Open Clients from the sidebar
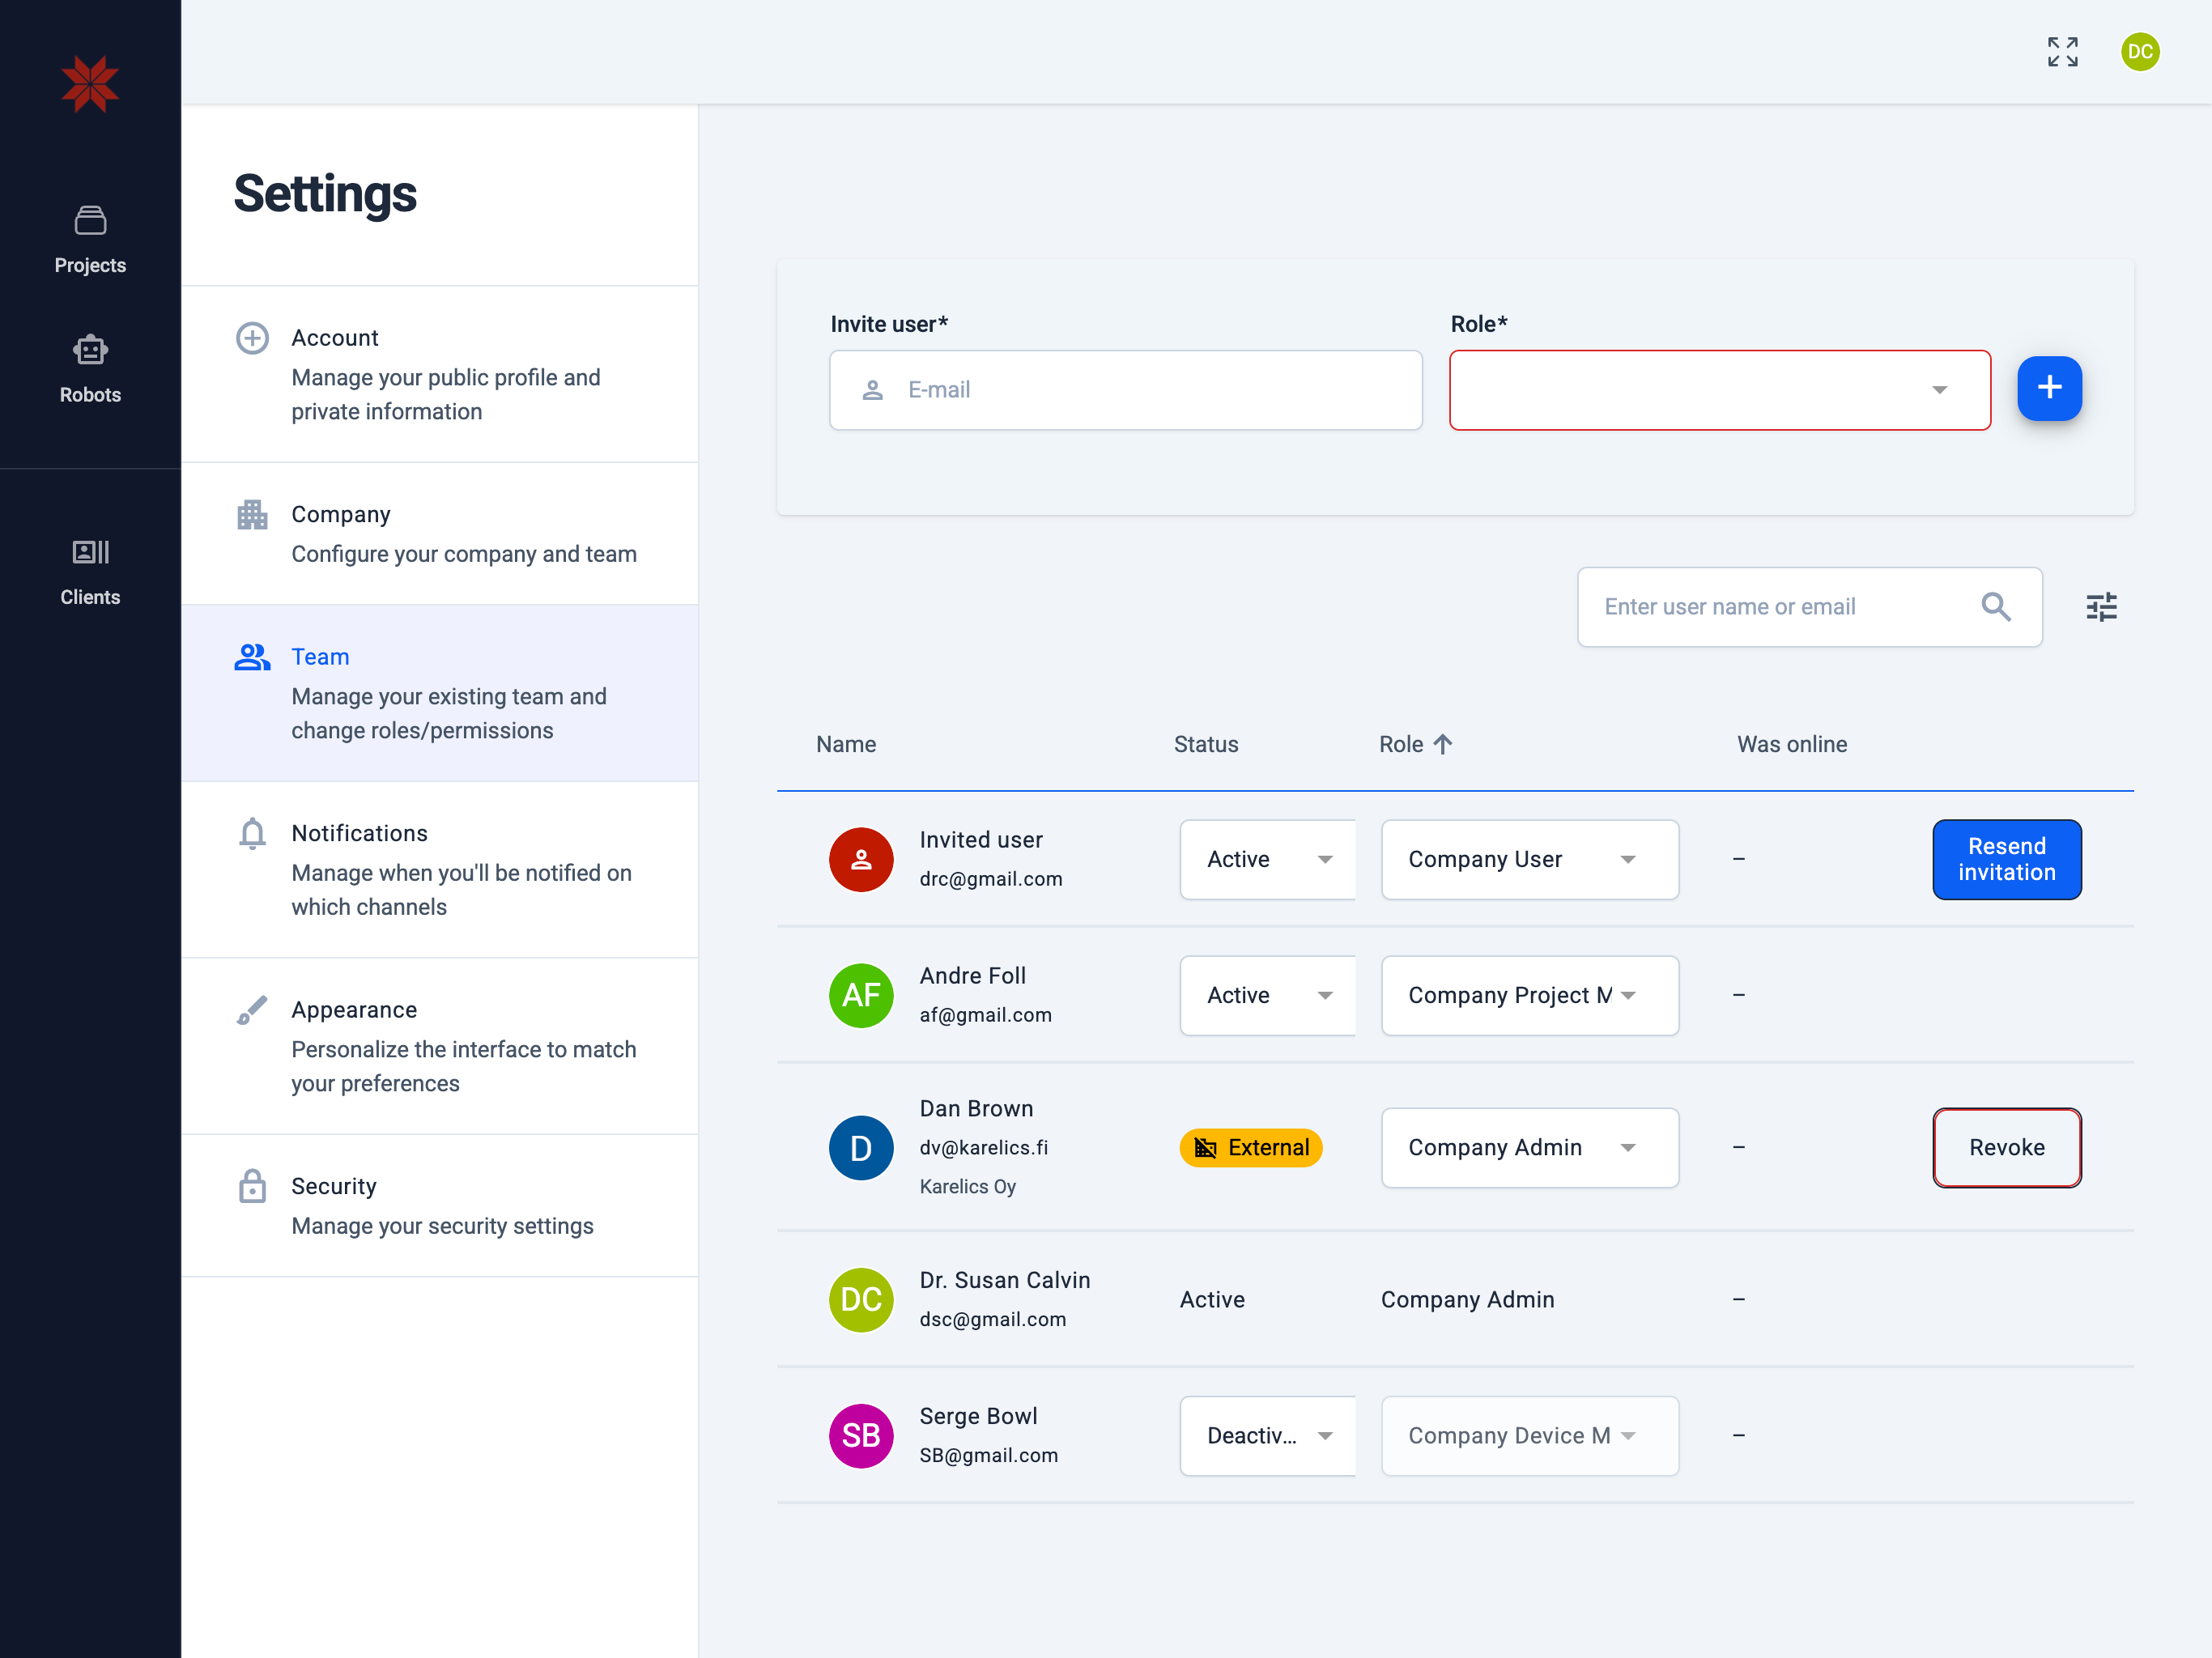Viewport: 2212px width, 1658px height. pos(90,572)
